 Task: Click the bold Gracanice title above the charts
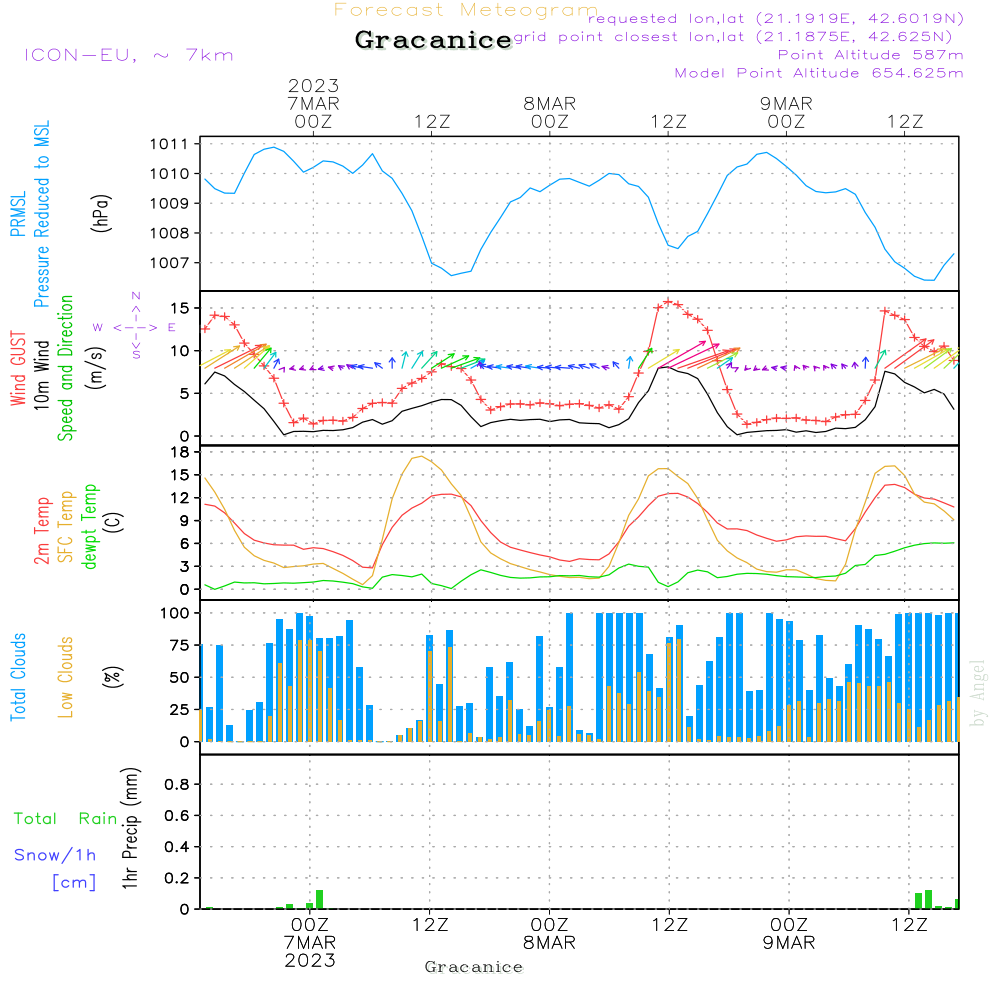(433, 40)
